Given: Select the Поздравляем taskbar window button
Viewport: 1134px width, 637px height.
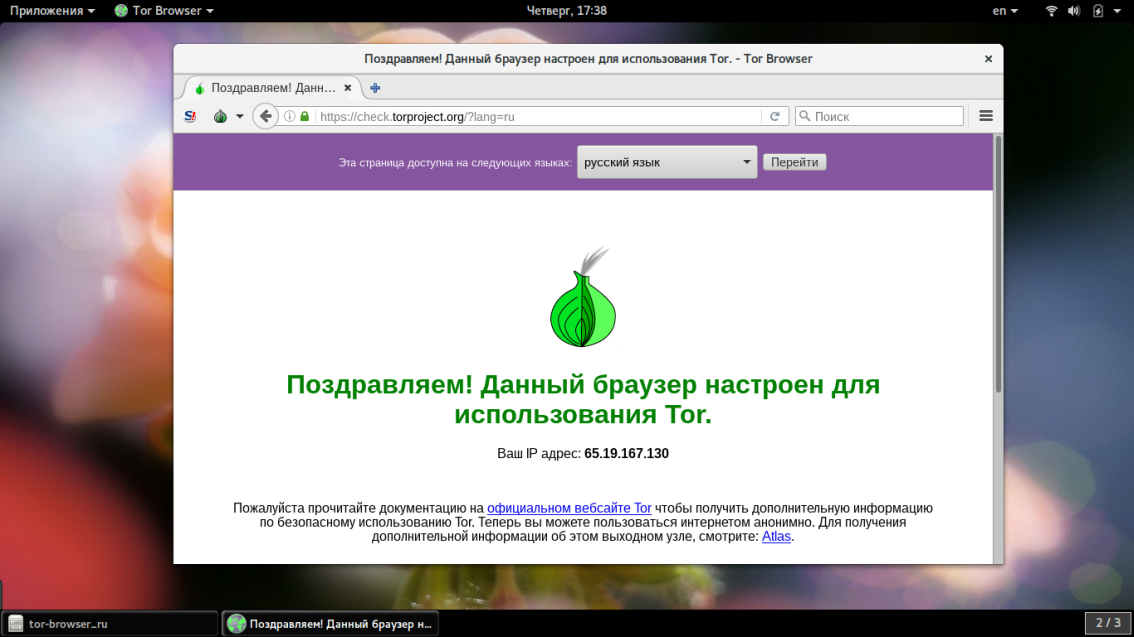Looking at the screenshot, I should tap(330, 623).
